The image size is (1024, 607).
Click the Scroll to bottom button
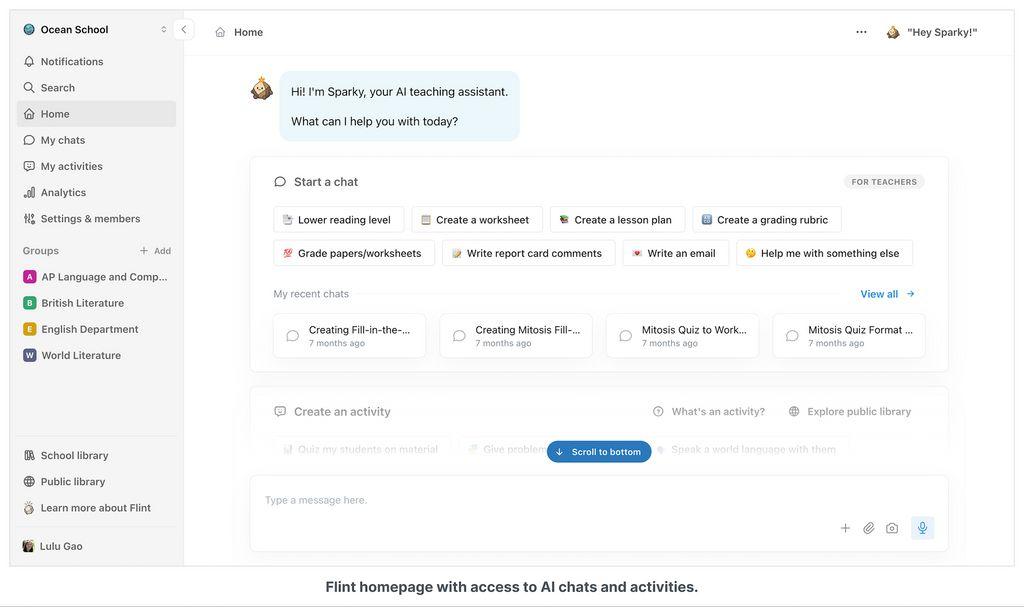coord(599,451)
